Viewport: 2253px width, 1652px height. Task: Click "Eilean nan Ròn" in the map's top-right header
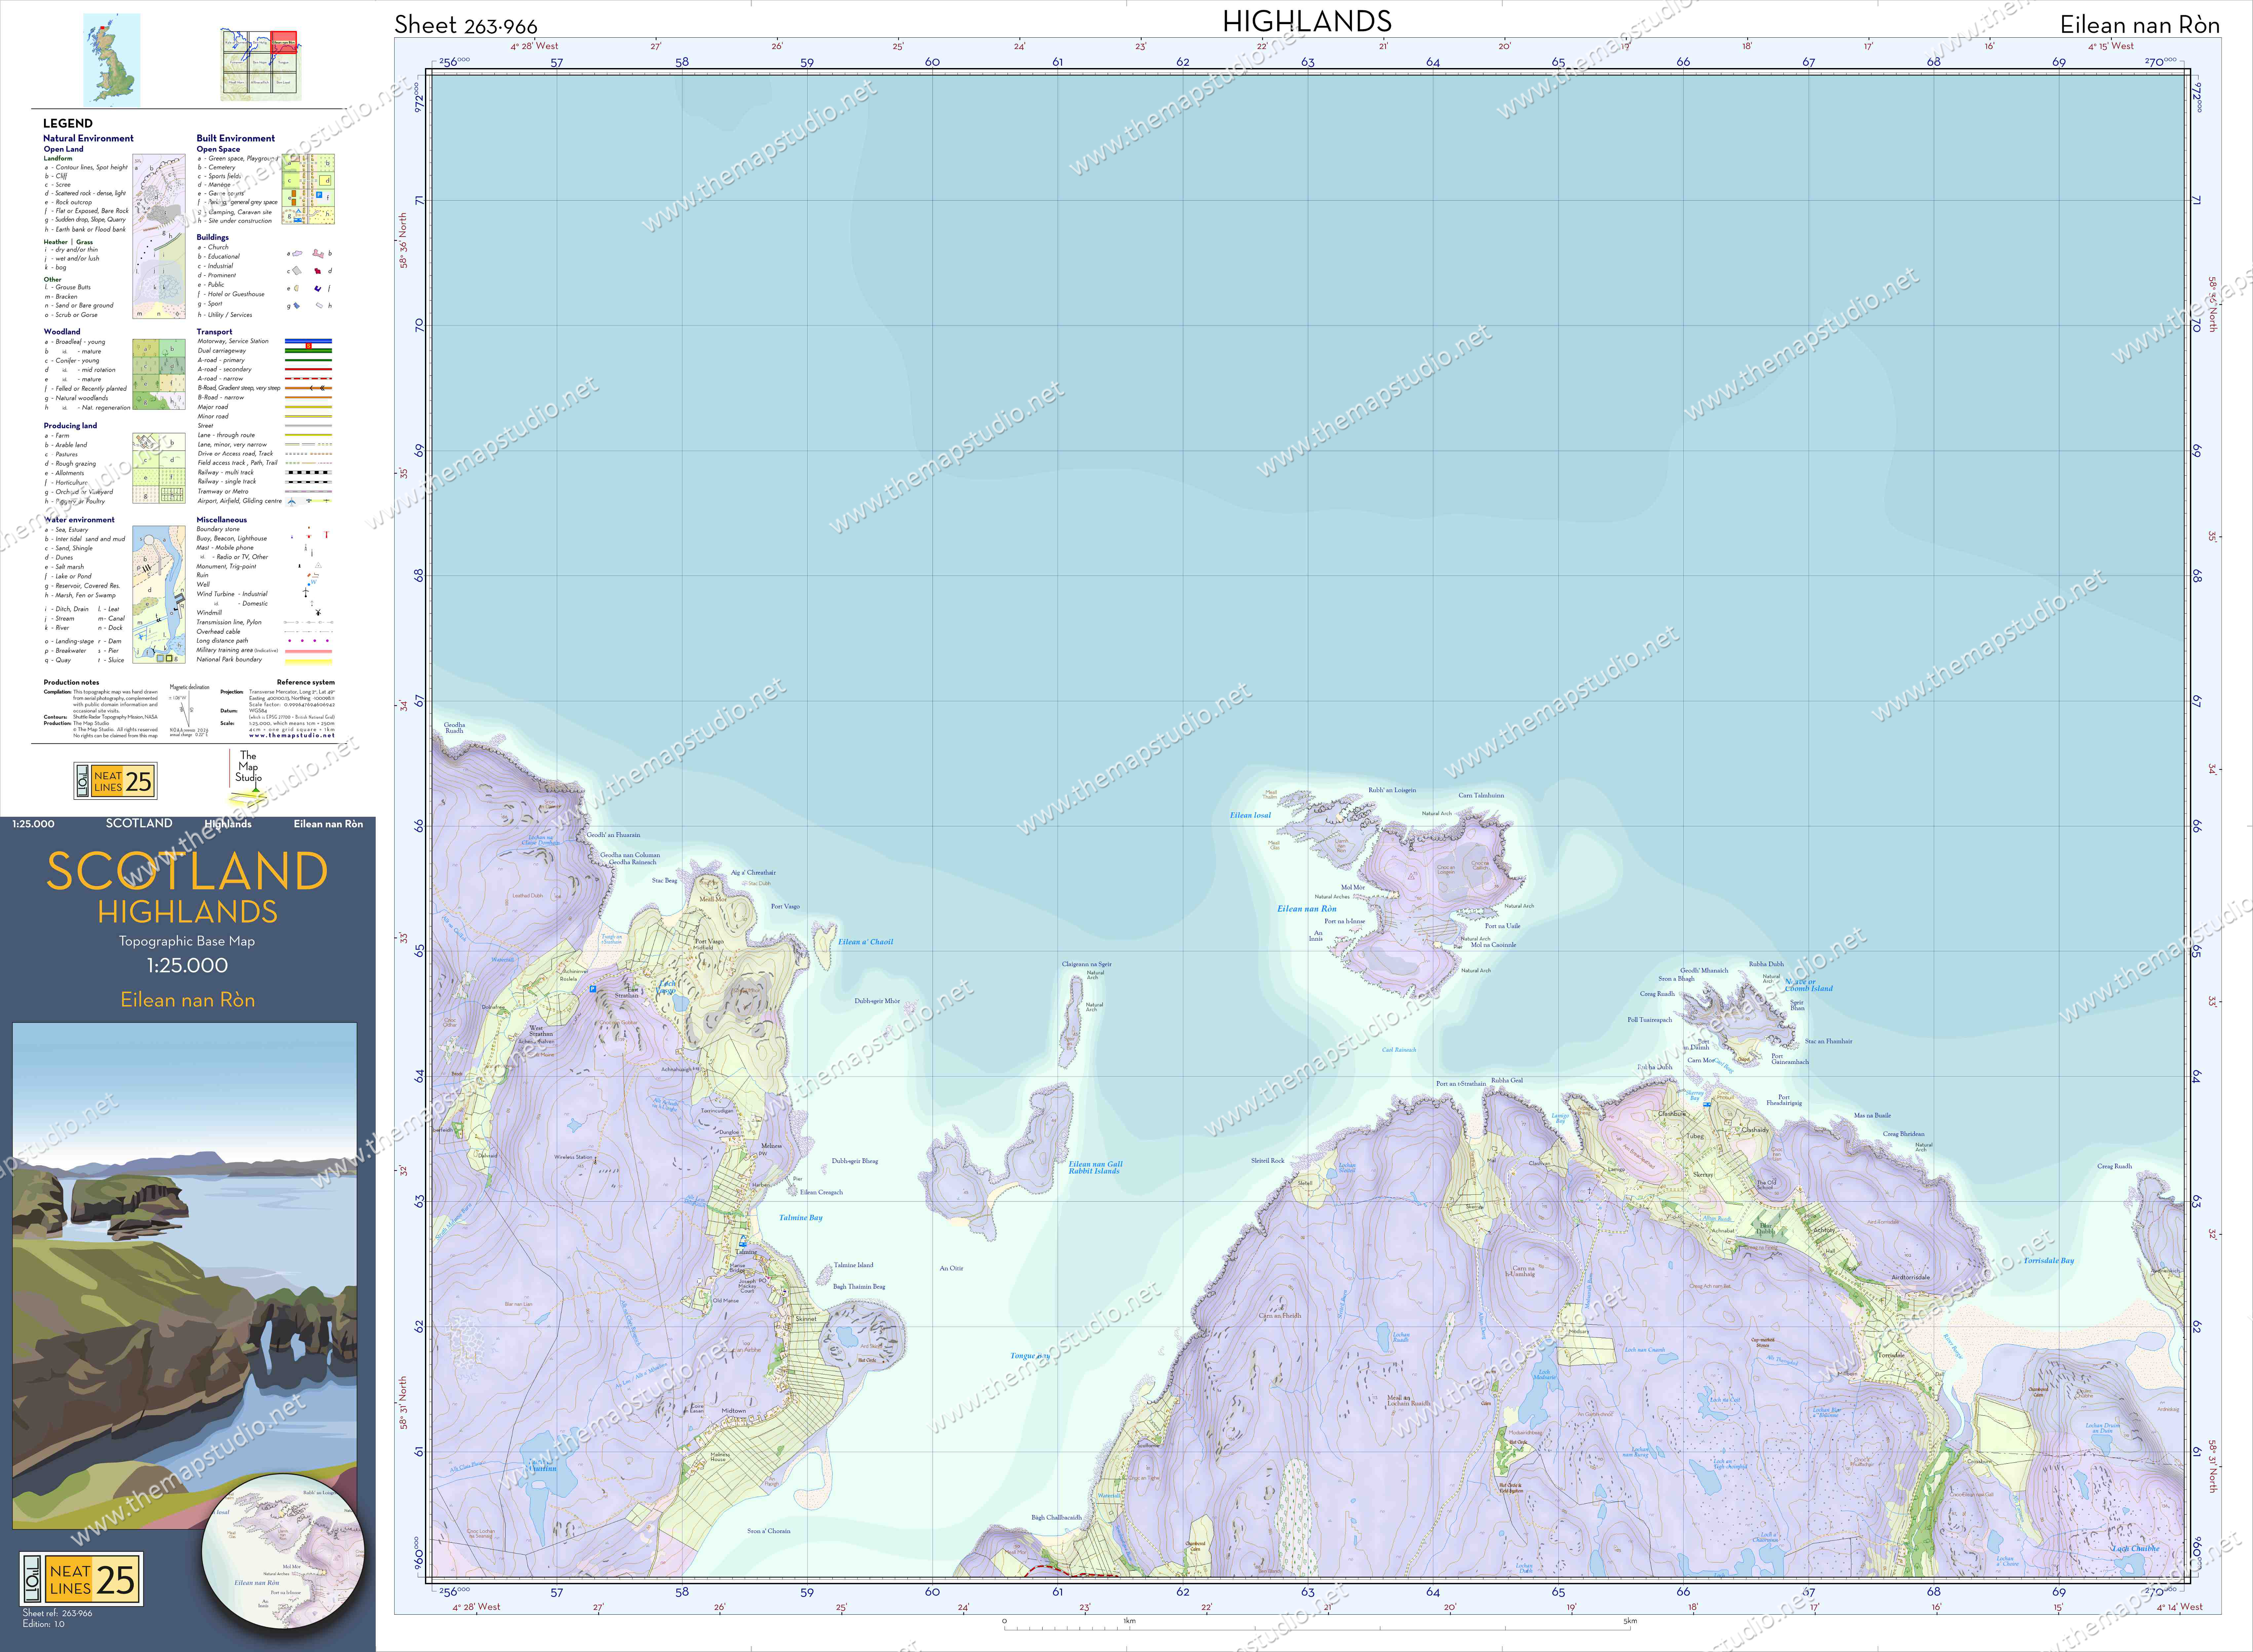(2140, 25)
